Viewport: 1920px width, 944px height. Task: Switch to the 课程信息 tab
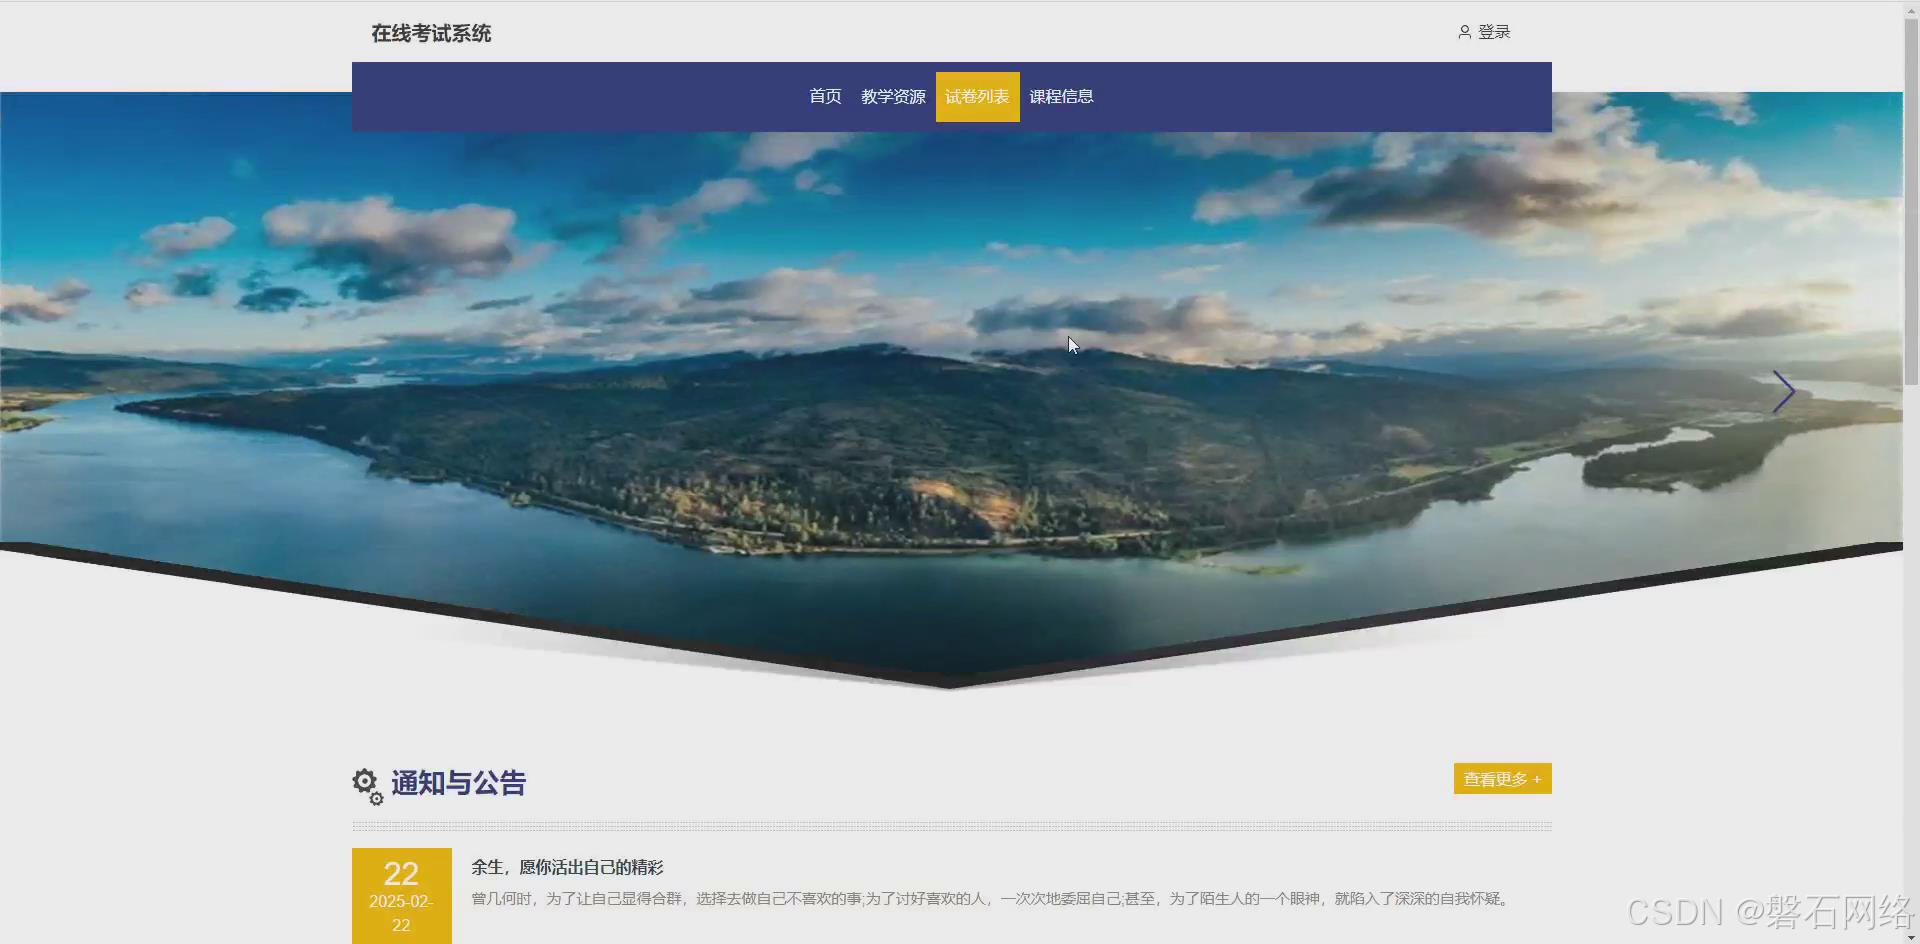coord(1060,96)
